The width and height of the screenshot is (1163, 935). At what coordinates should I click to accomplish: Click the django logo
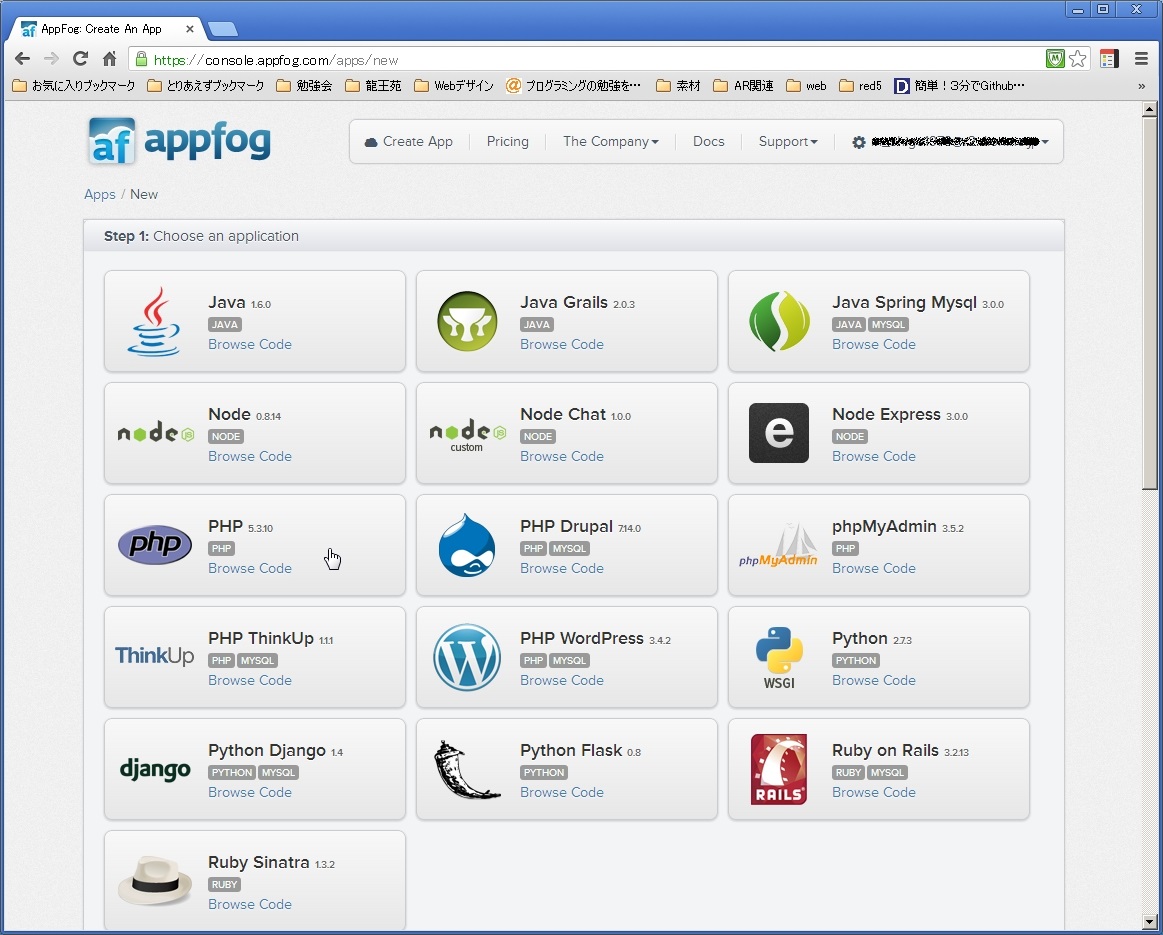(x=155, y=770)
